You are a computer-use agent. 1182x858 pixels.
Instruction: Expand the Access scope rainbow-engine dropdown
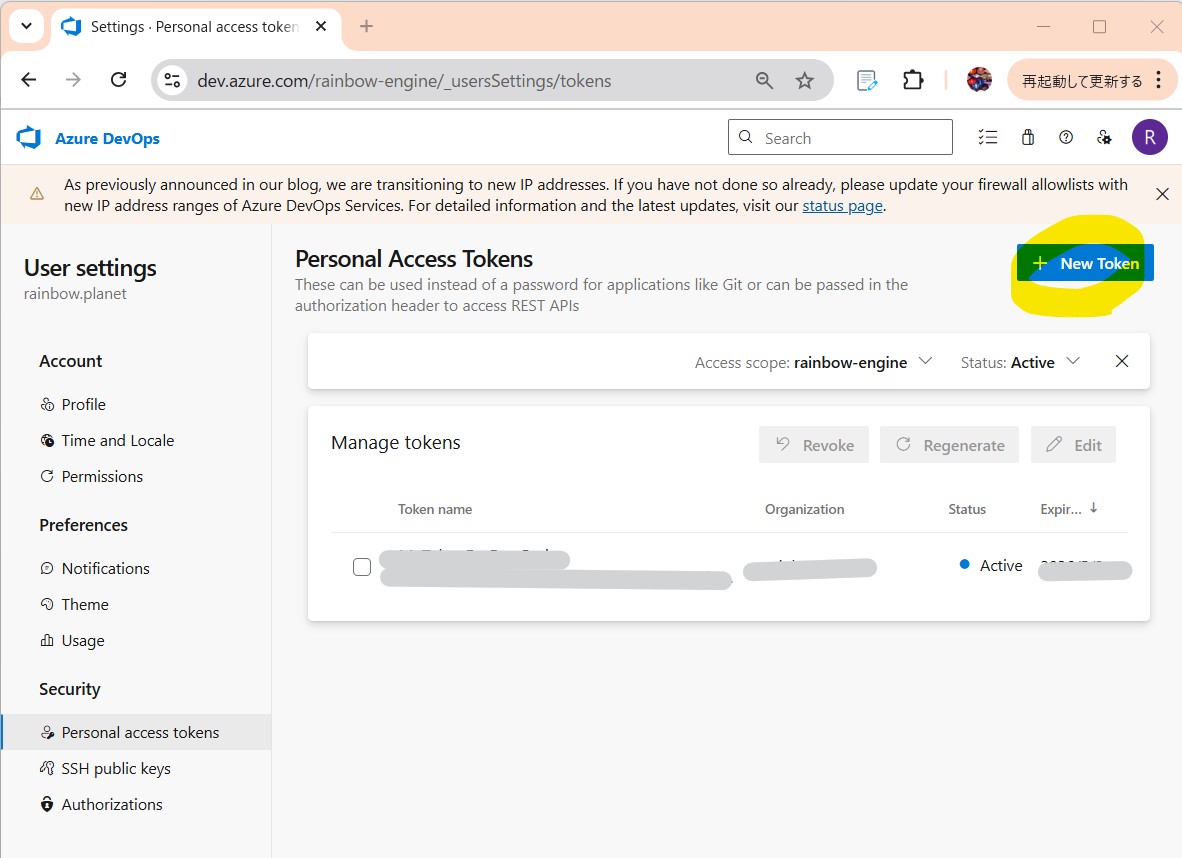point(813,363)
